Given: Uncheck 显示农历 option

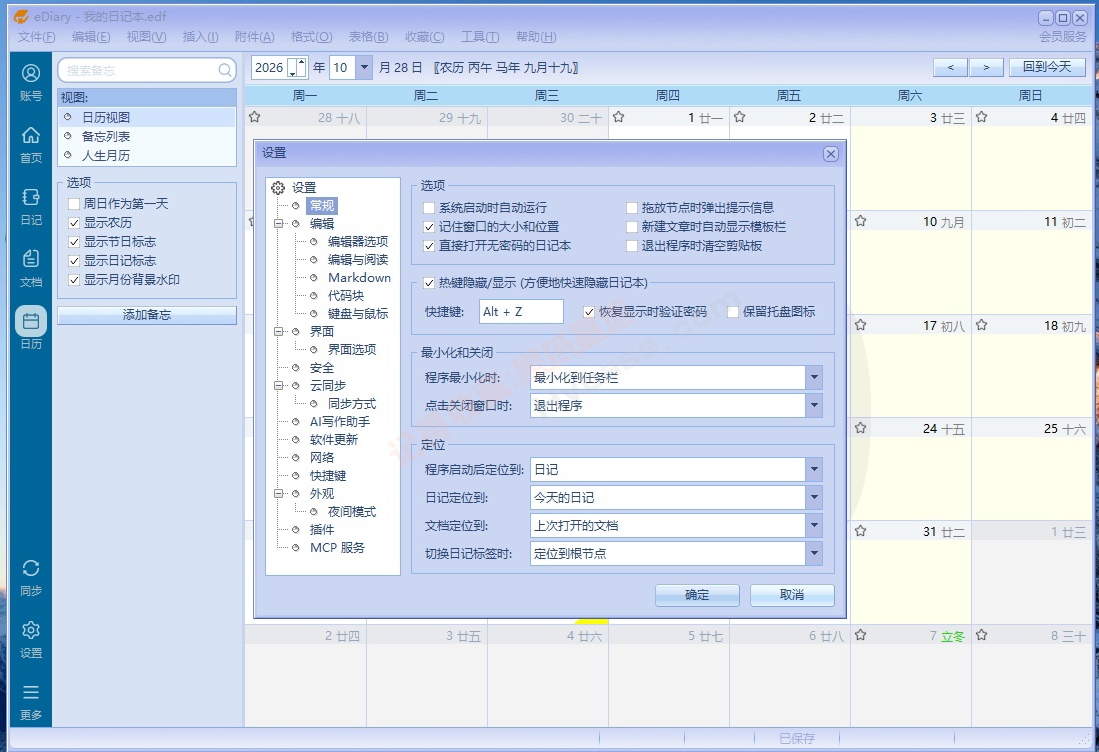Looking at the screenshot, I should (74, 223).
